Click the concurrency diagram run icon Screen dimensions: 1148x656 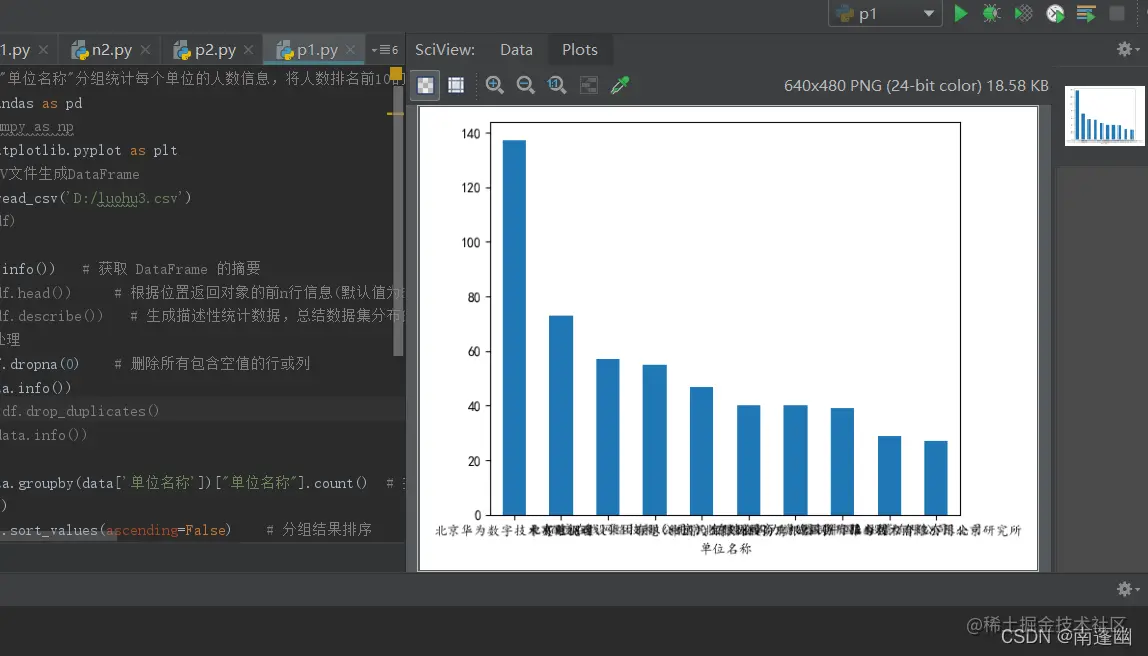(x=1086, y=13)
